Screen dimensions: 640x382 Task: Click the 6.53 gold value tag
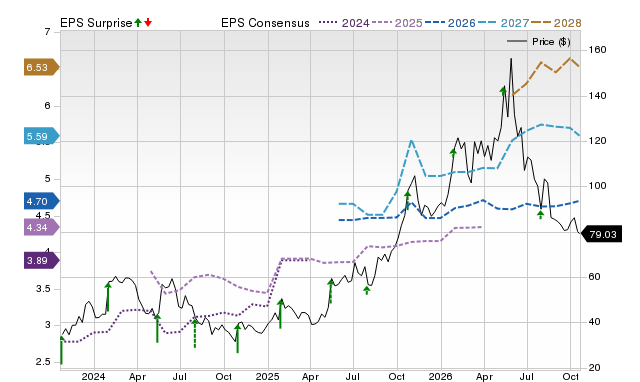tap(42, 67)
